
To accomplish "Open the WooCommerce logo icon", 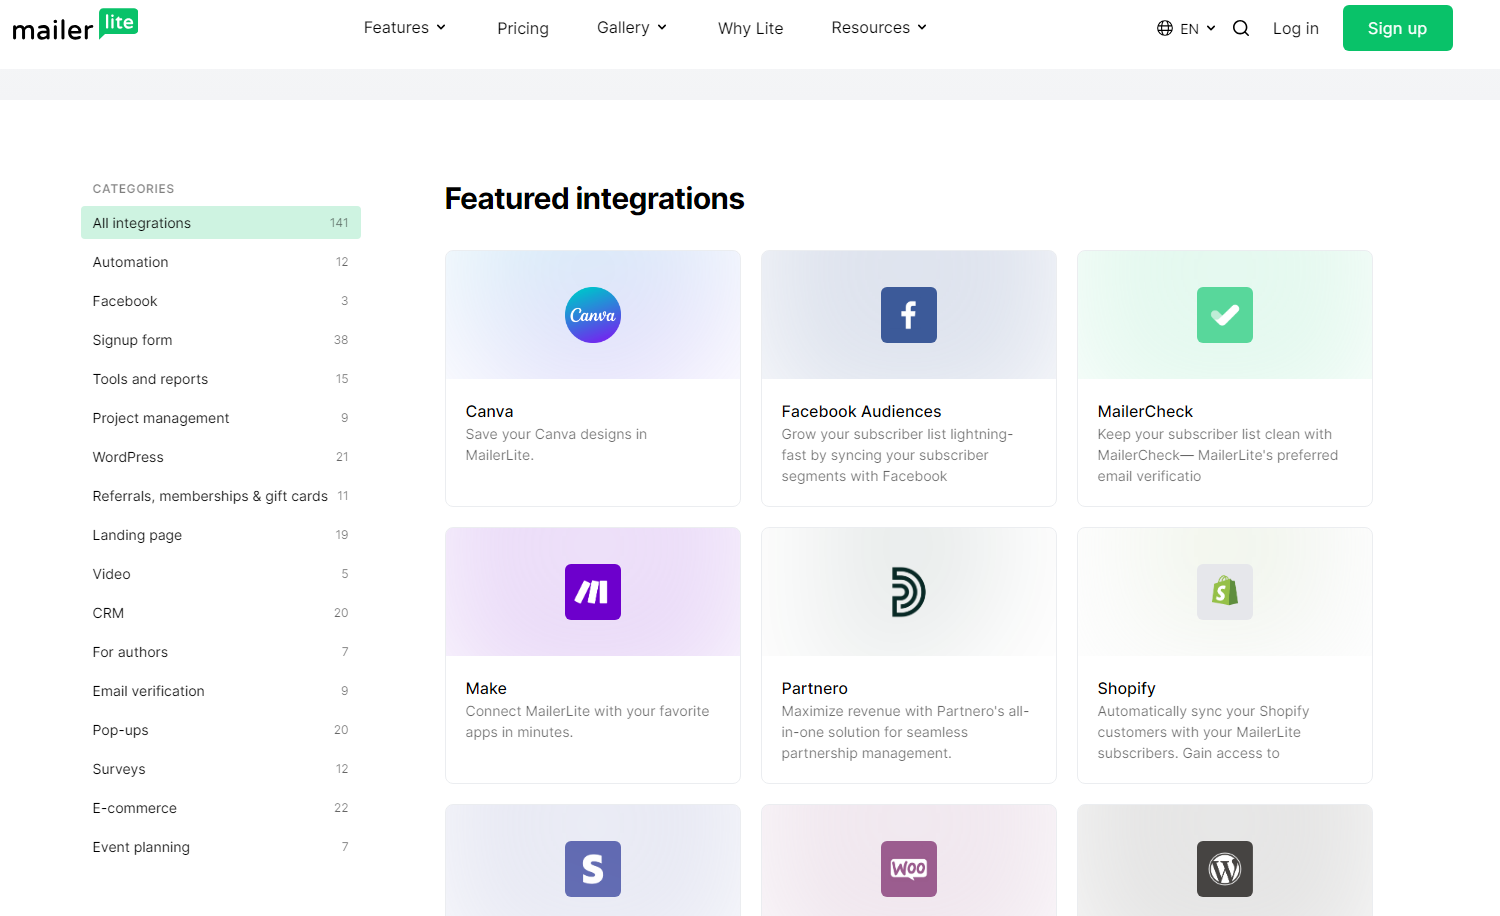I will 909,869.
